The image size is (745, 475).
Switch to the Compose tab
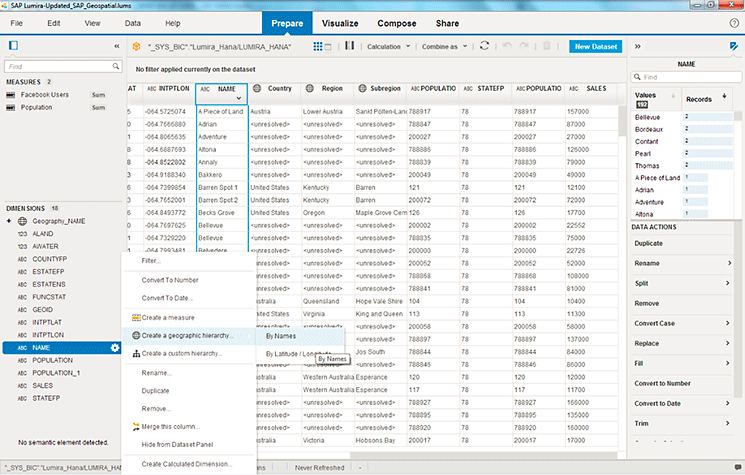click(x=397, y=23)
